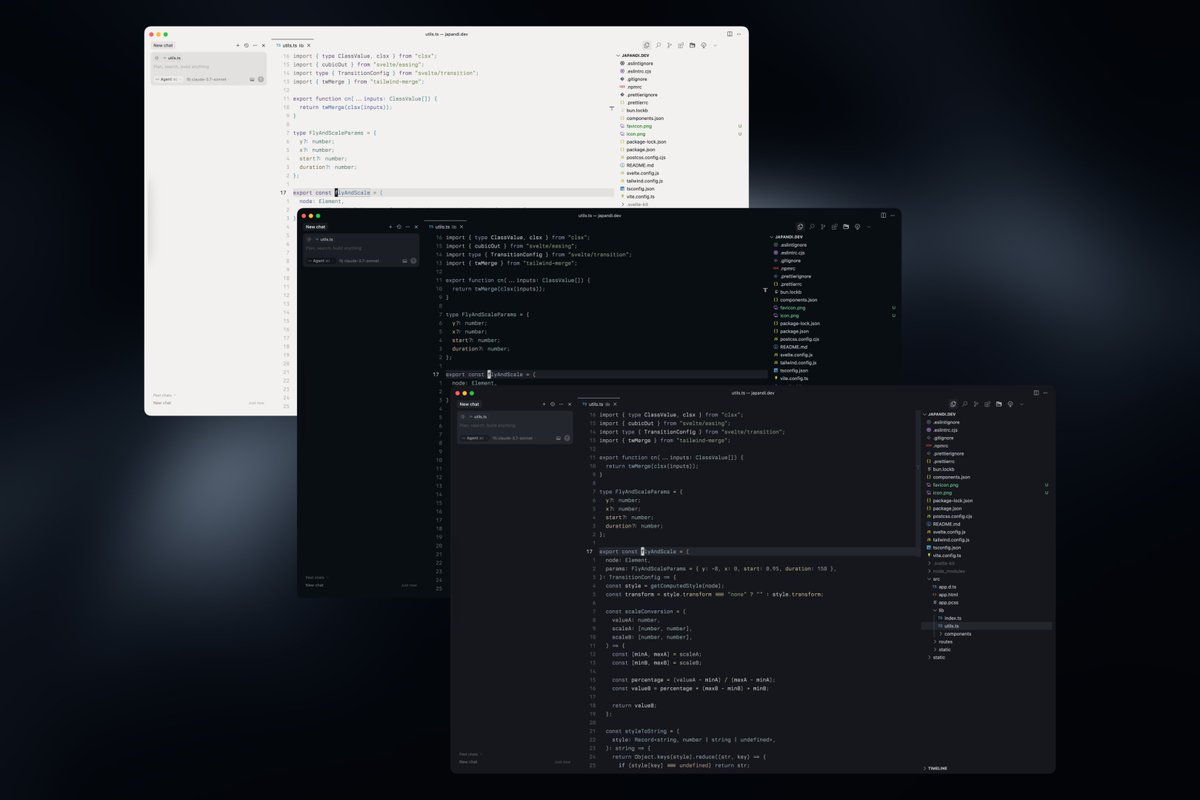Image resolution: width=1200 pixels, height=800 pixels.
Task: Start new chat plus icon in light window
Action: click(237, 45)
